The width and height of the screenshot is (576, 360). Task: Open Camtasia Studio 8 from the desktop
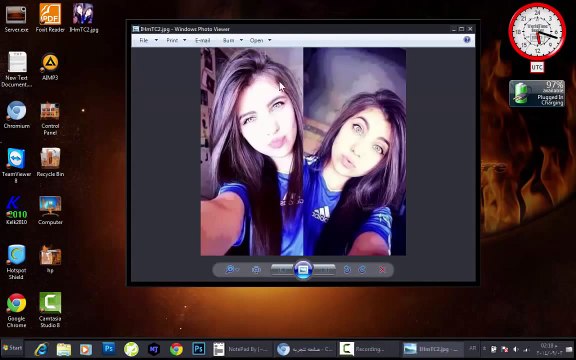pyautogui.click(x=50, y=310)
